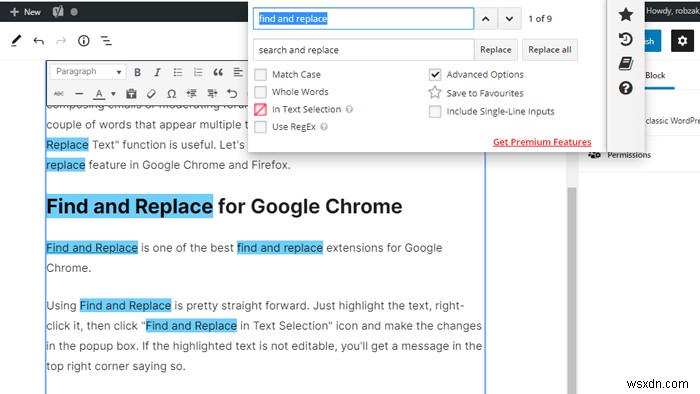700x394 pixels.
Task: Toggle the settings gear button
Action: click(x=682, y=41)
